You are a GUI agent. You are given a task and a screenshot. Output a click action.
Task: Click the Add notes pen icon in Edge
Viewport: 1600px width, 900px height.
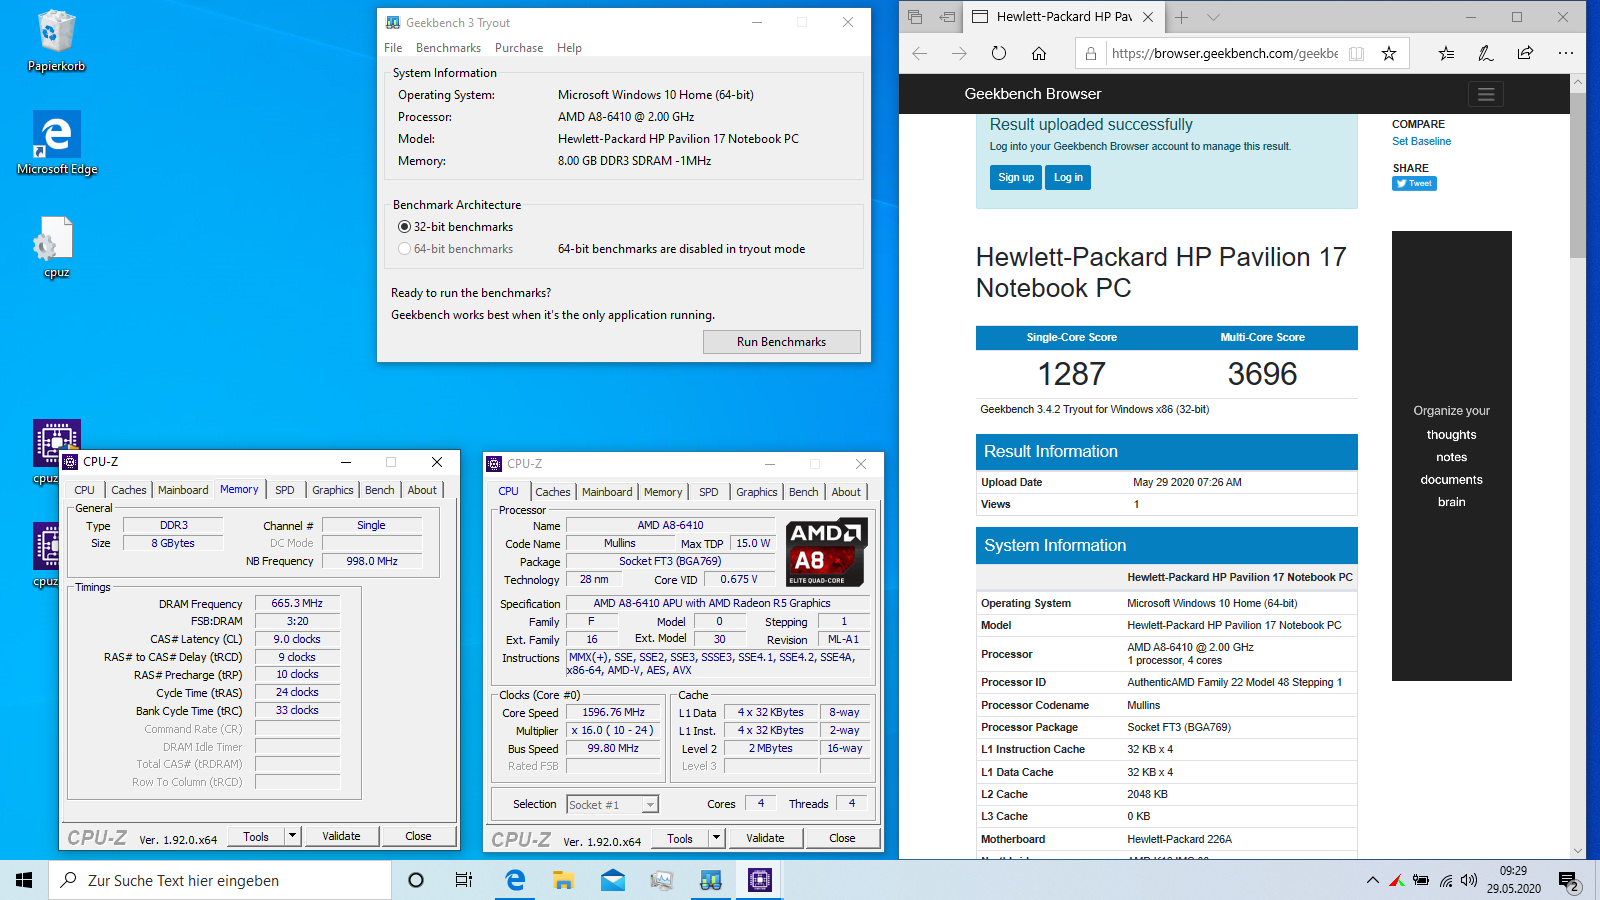click(x=1486, y=54)
